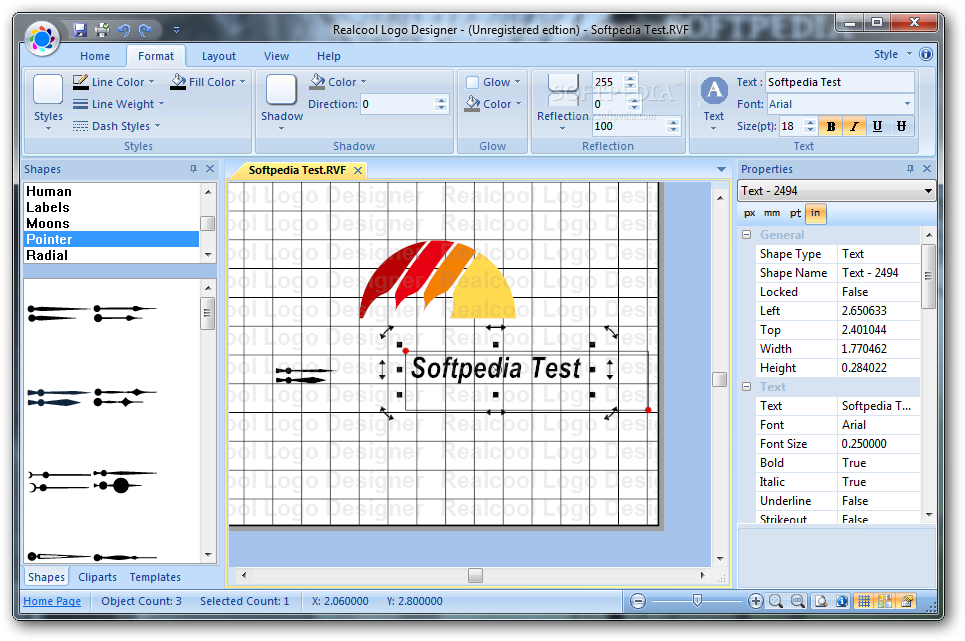Switch units to mm
The height and width of the screenshot is (641, 965).
tap(772, 213)
